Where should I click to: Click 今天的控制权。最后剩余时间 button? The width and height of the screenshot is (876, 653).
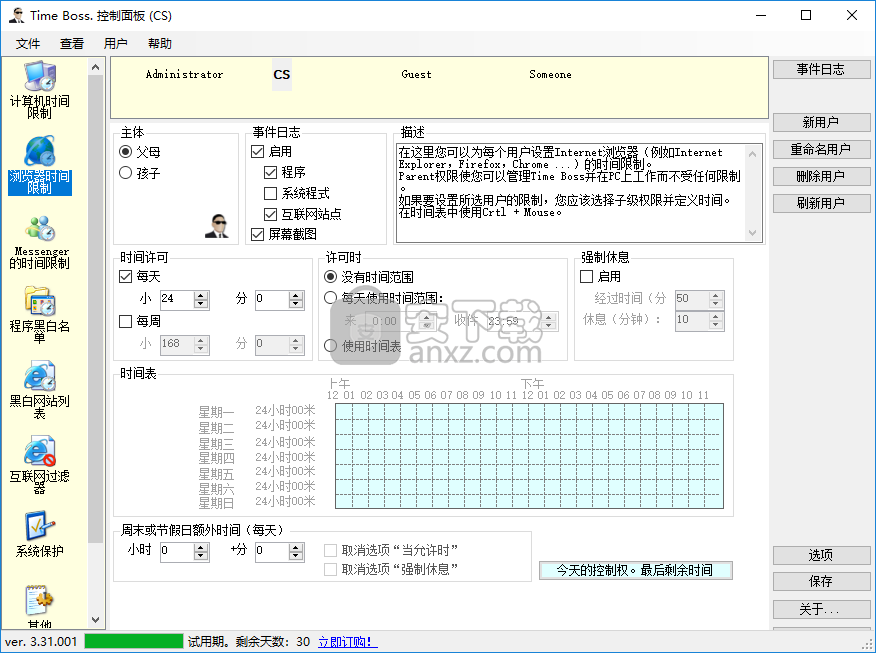coord(636,570)
